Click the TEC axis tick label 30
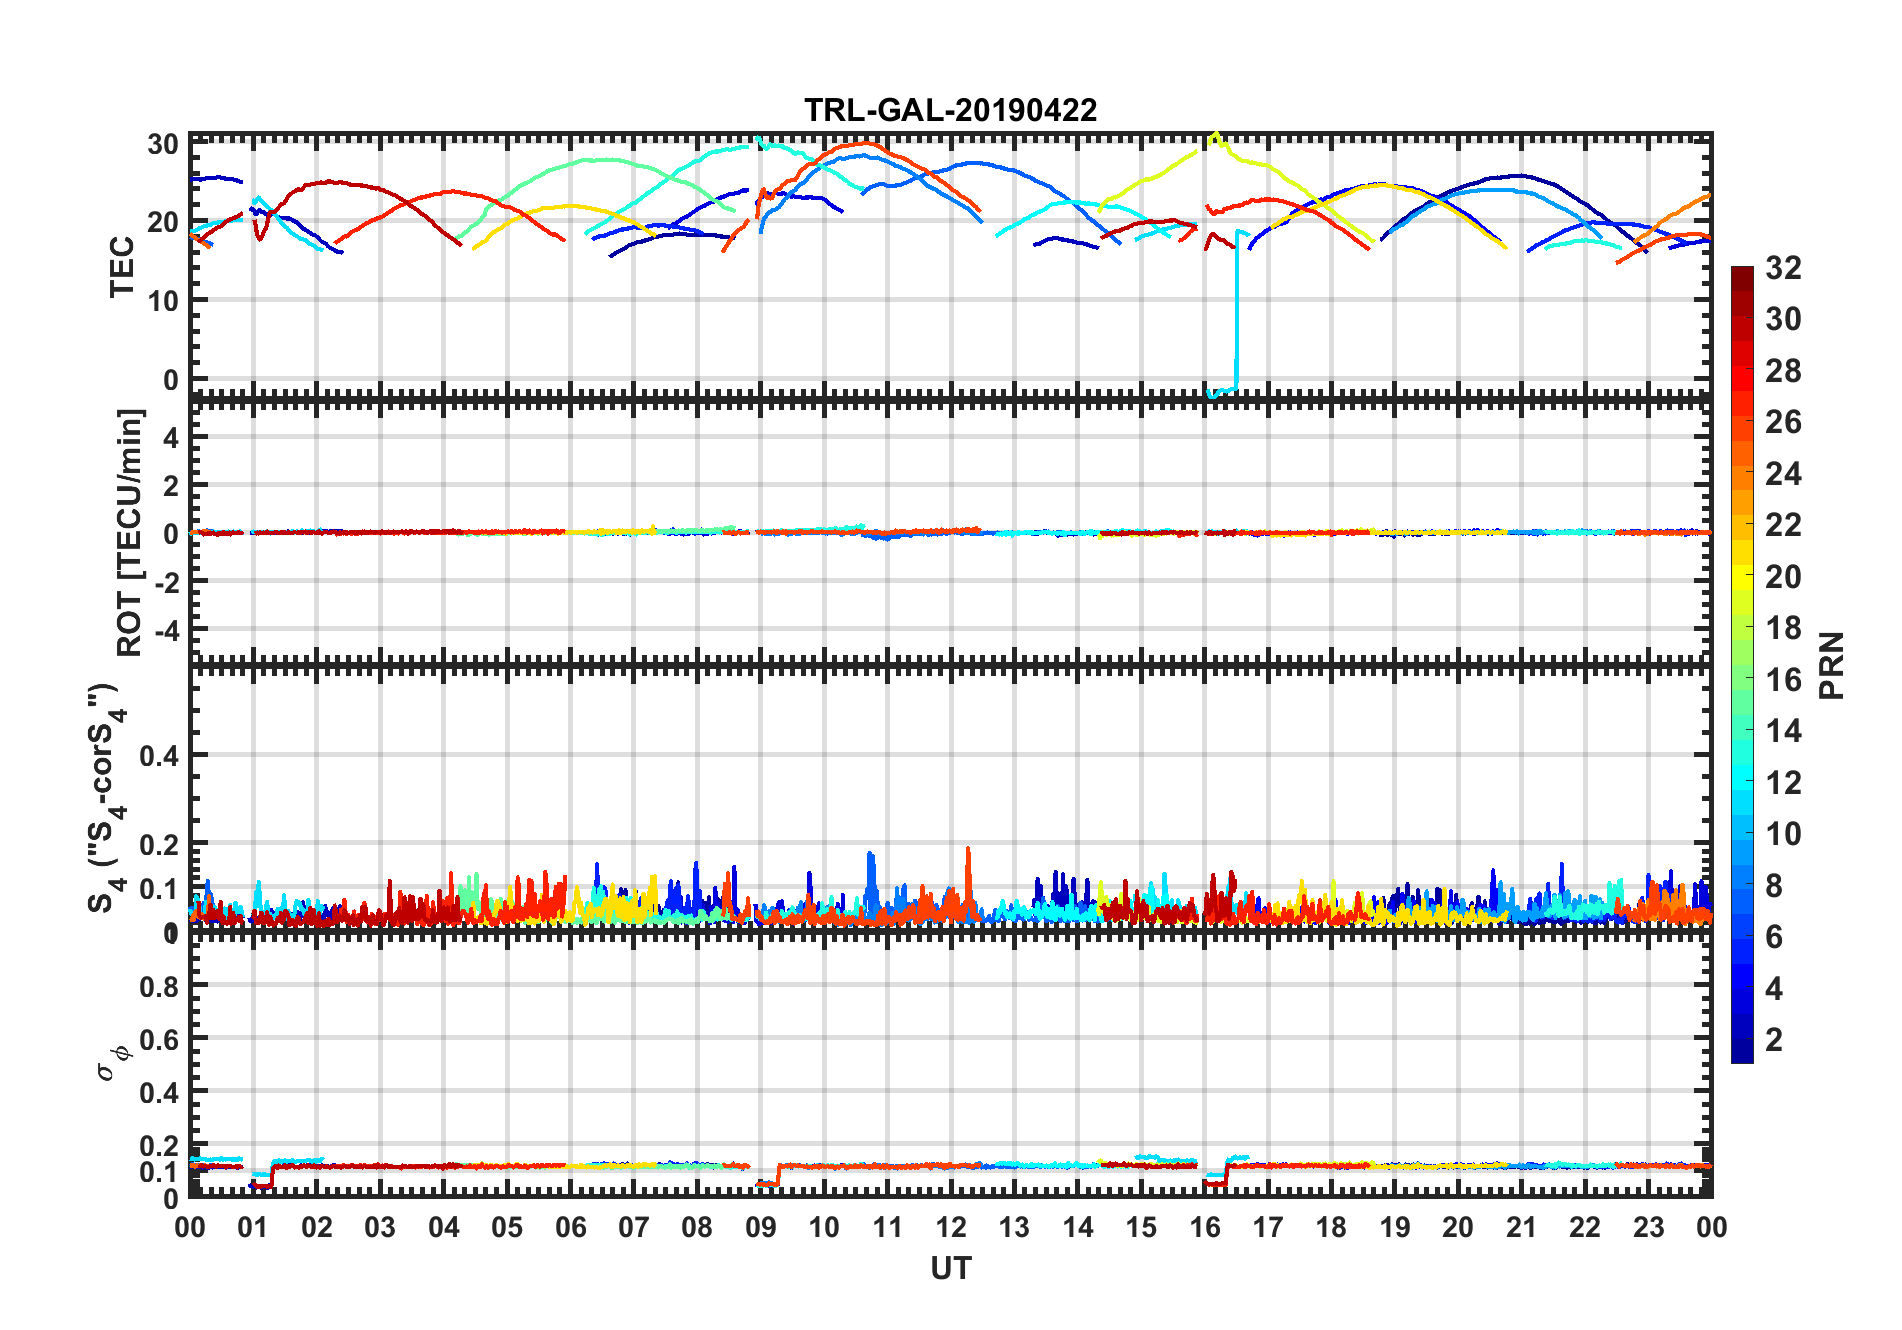This screenshot has width=1902, height=1330. (x=163, y=144)
